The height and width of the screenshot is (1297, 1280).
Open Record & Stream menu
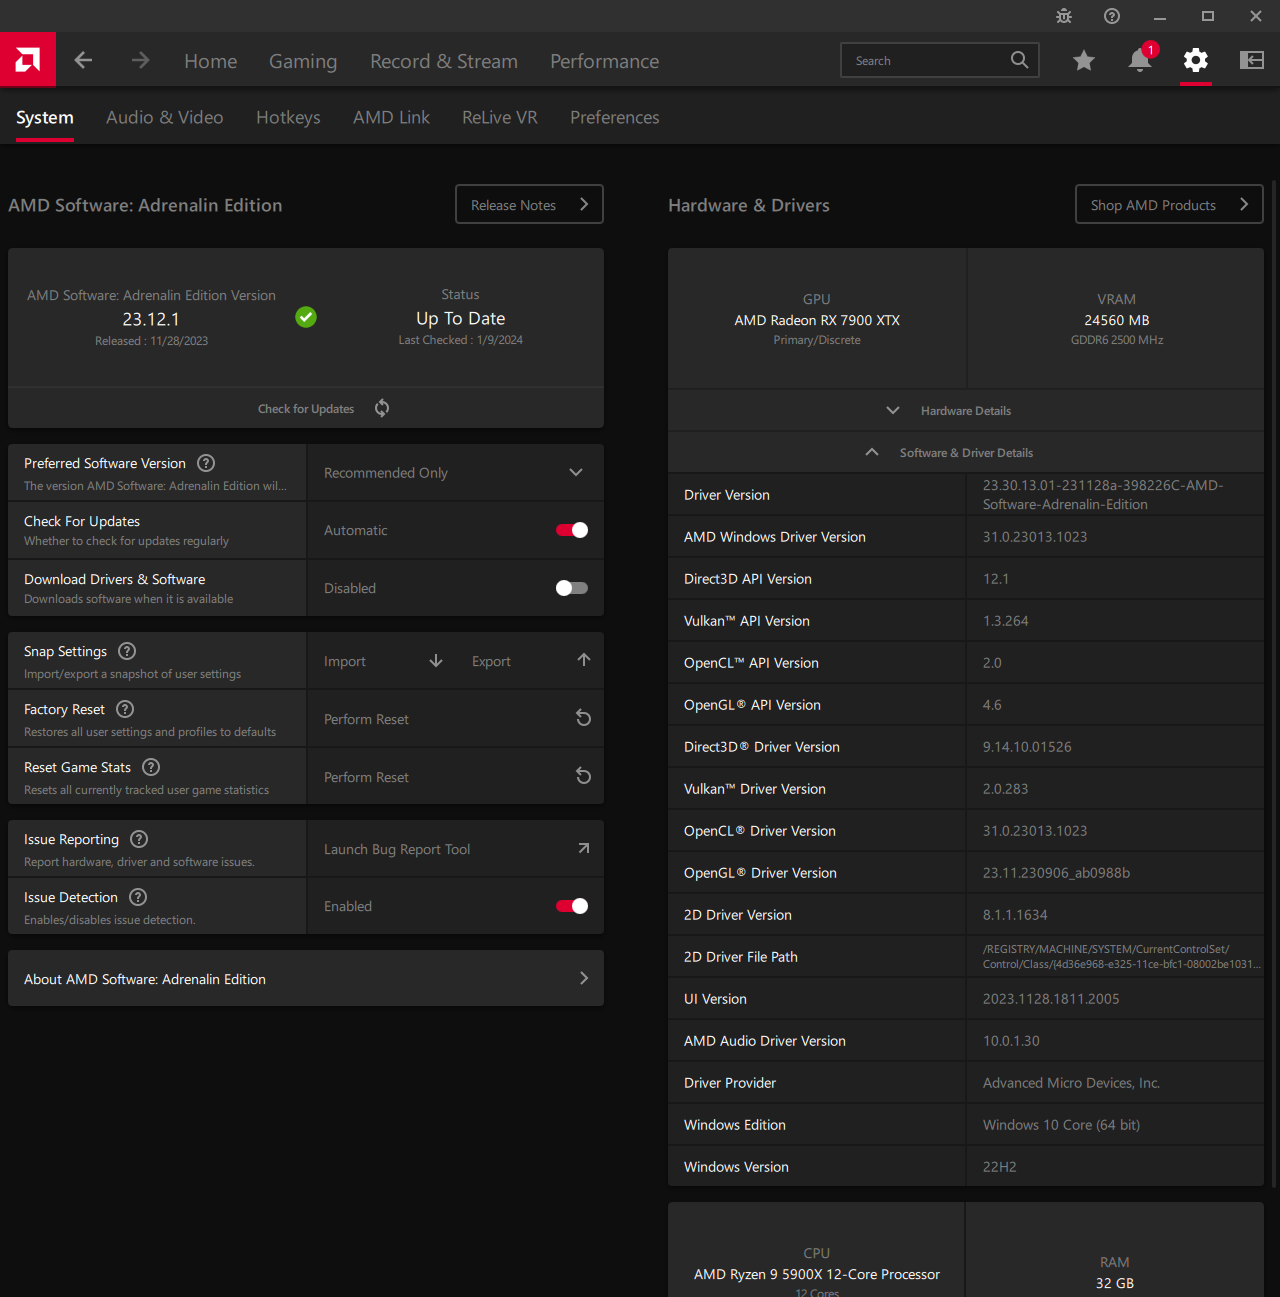click(x=444, y=61)
